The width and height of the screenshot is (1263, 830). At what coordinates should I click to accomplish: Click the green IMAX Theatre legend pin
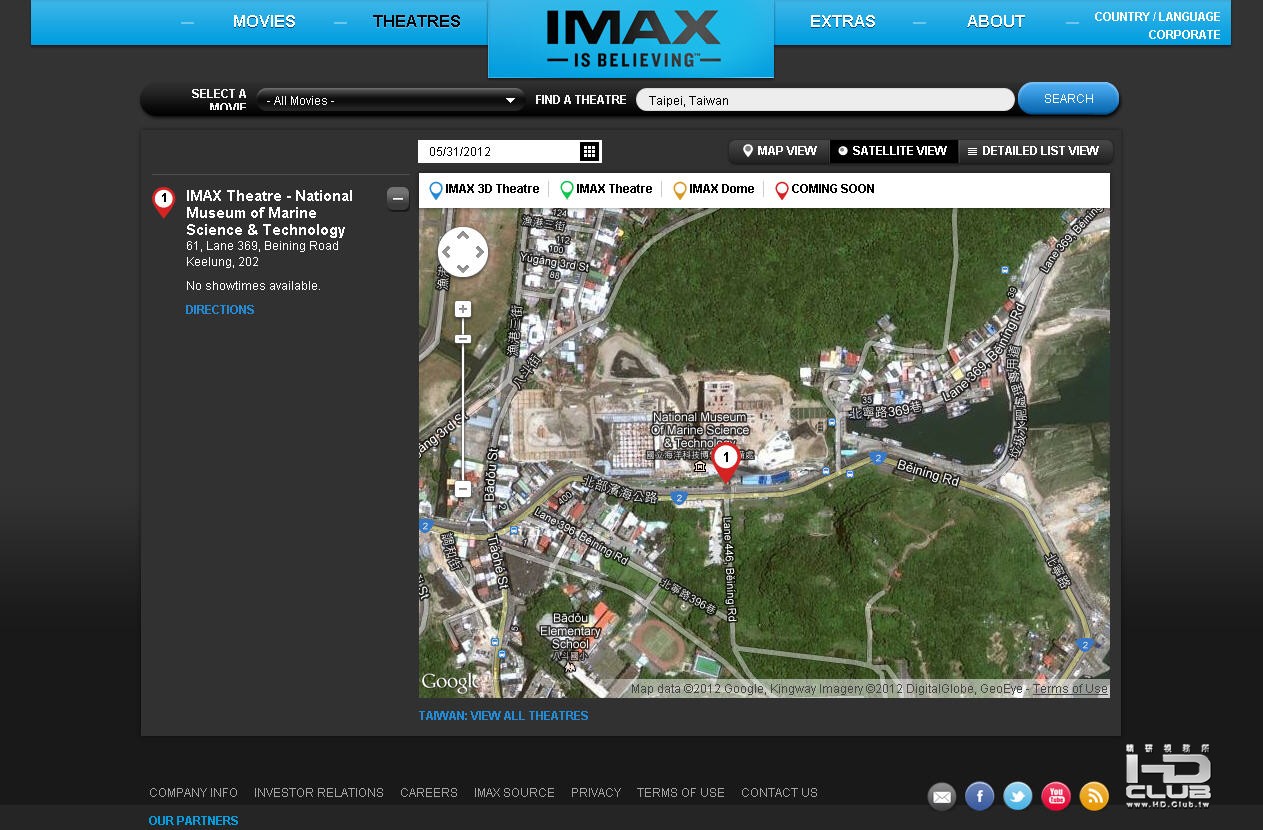[567, 190]
